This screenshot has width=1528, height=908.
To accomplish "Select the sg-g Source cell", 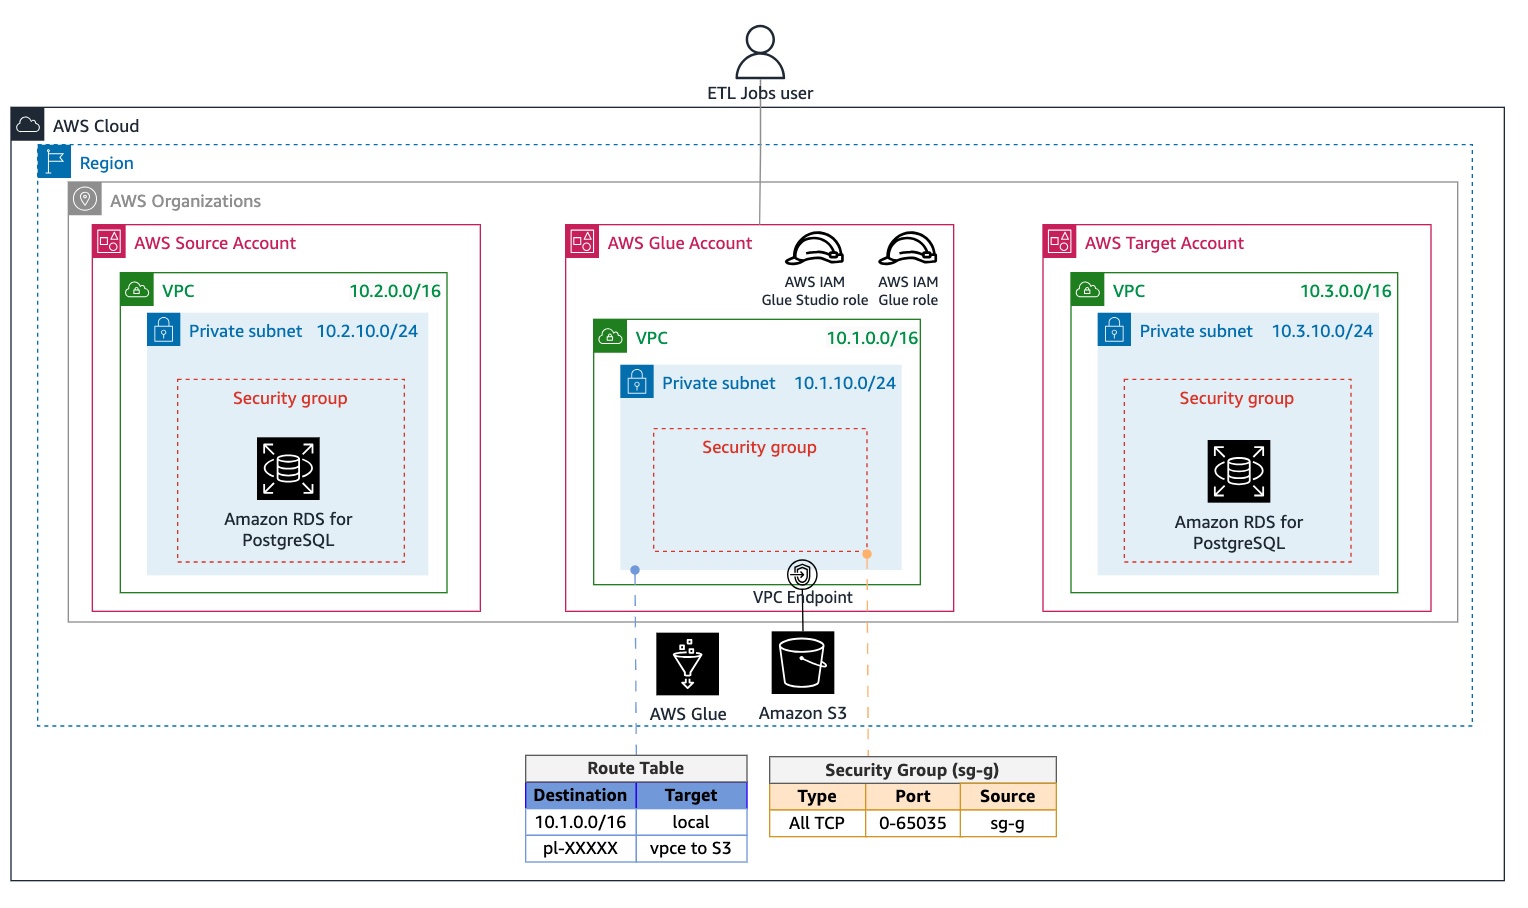I will (x=1007, y=823).
